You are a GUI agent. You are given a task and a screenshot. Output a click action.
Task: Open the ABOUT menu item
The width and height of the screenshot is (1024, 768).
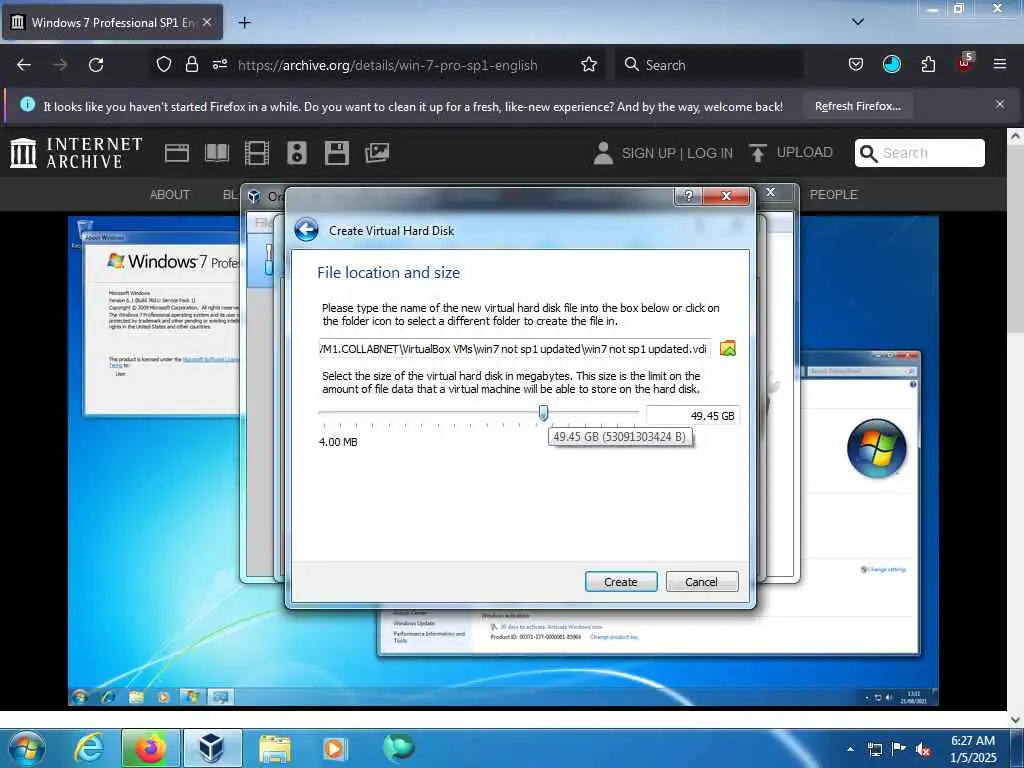[170, 195]
